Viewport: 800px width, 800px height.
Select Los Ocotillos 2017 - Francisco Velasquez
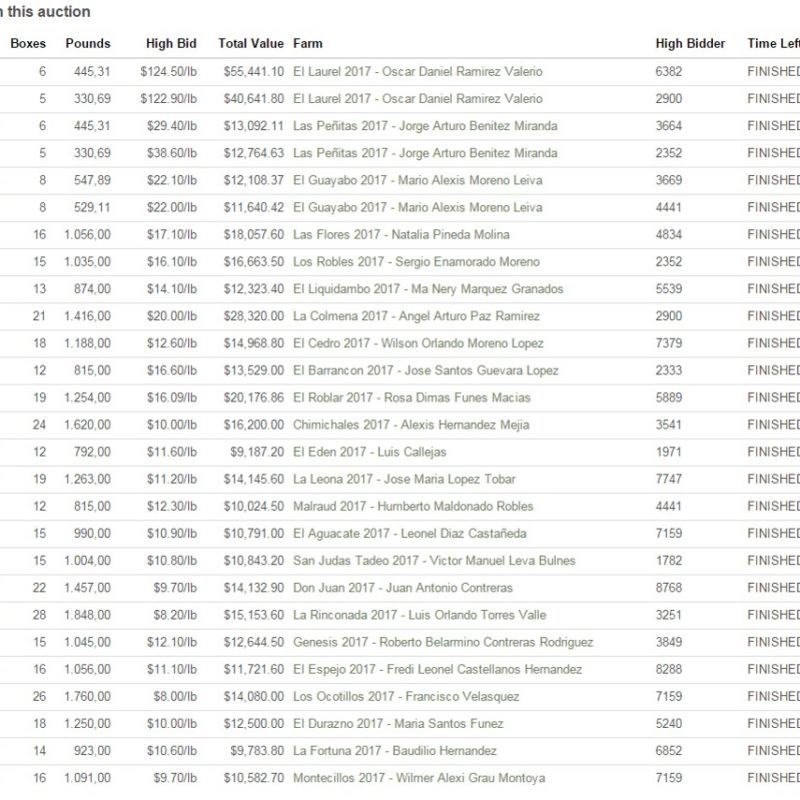[406, 696]
